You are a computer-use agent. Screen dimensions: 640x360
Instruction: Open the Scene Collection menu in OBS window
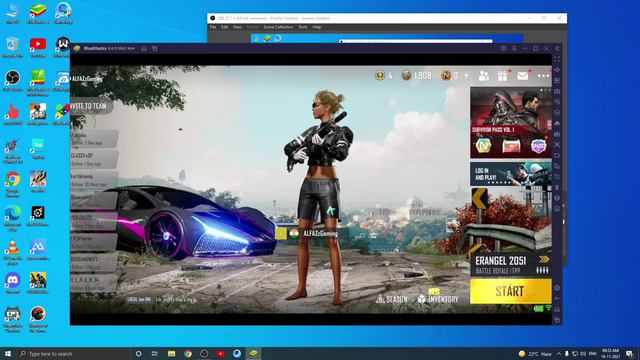tap(278, 27)
